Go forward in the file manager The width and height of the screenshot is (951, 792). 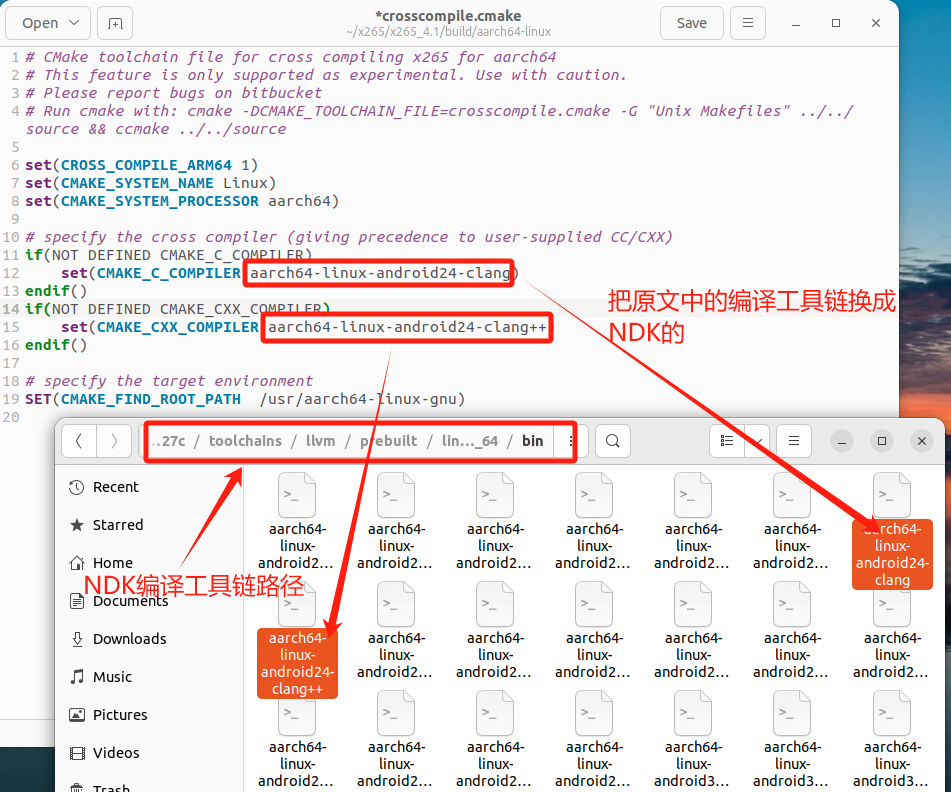[x=114, y=441]
